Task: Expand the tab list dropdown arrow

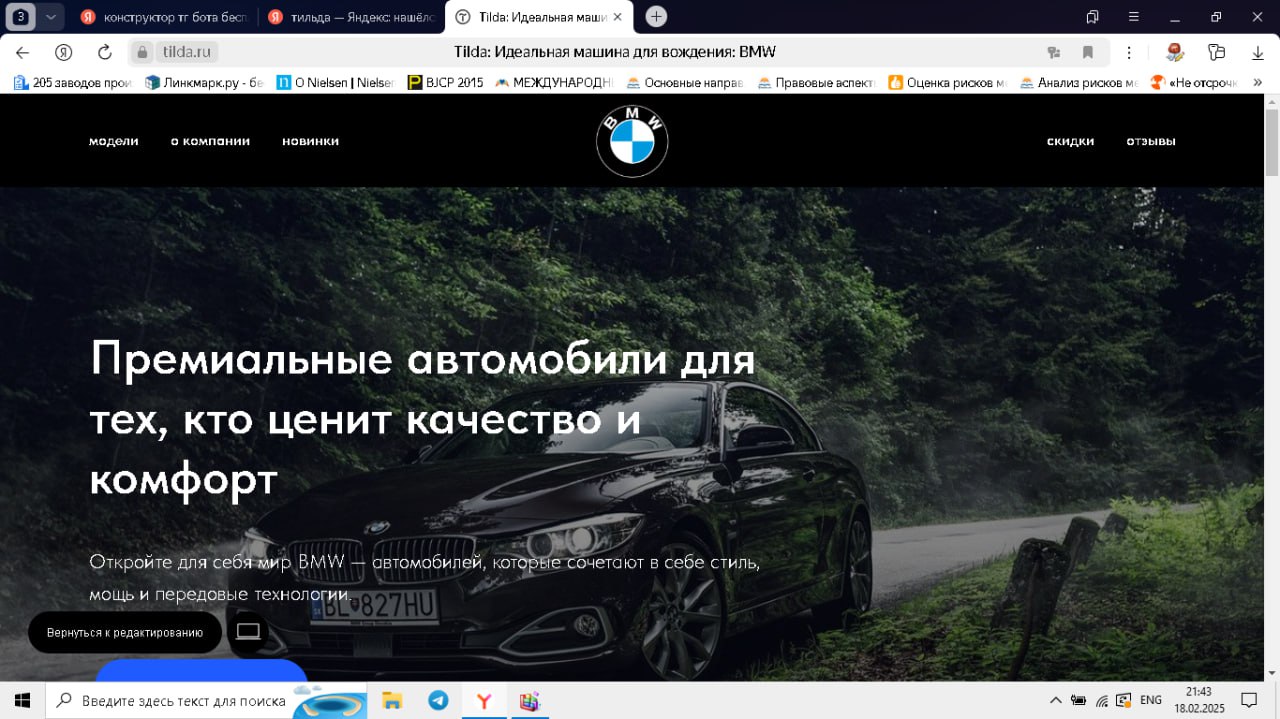Action: [50, 16]
